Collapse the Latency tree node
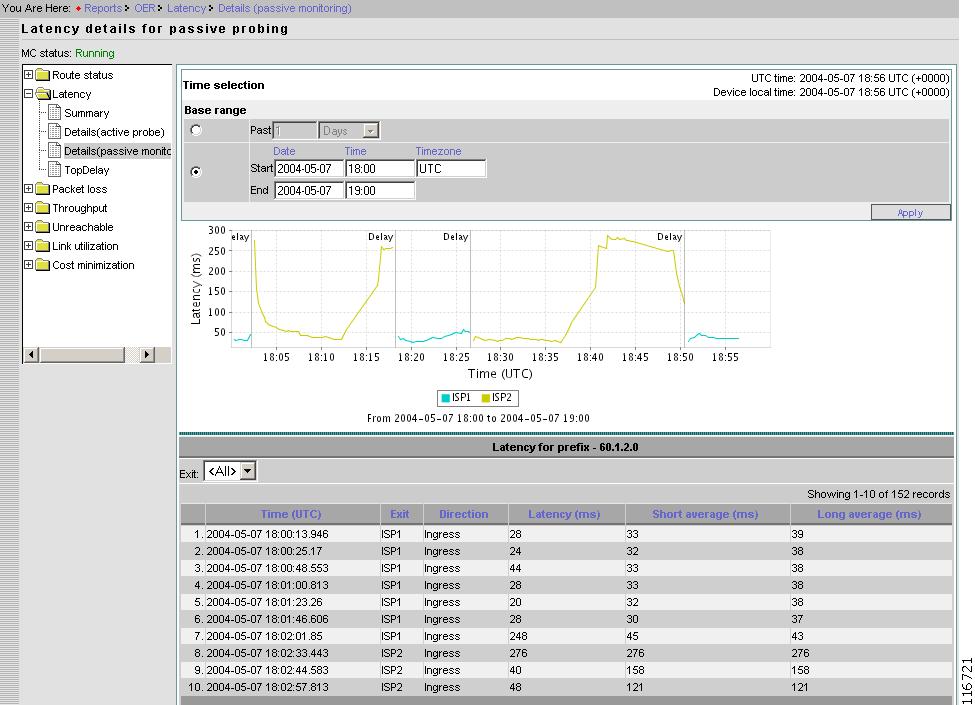The image size is (975, 705). click(x=29, y=94)
